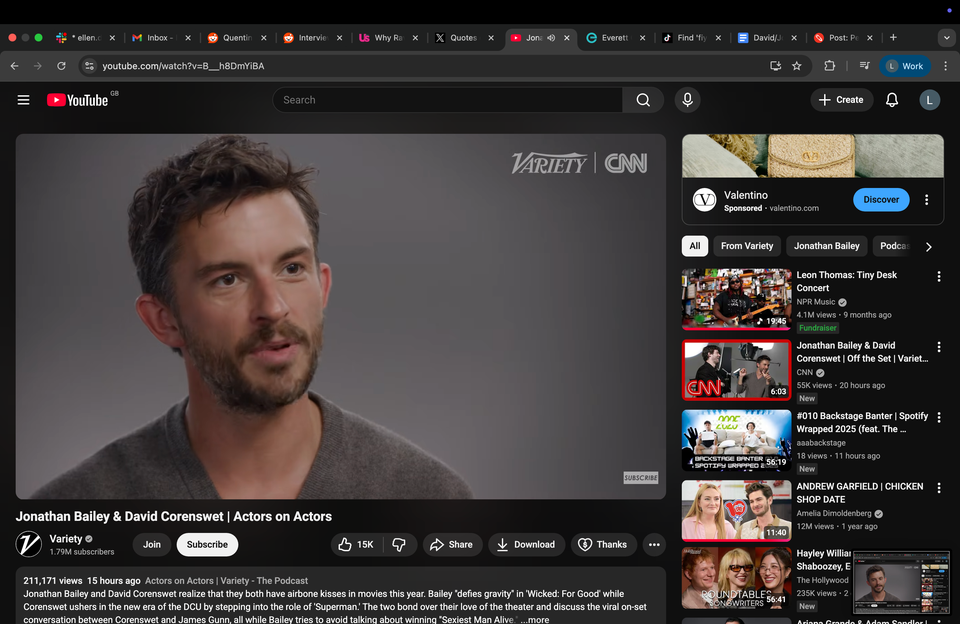Open the notifications bell
This screenshot has height=624, width=960.
[x=892, y=100]
